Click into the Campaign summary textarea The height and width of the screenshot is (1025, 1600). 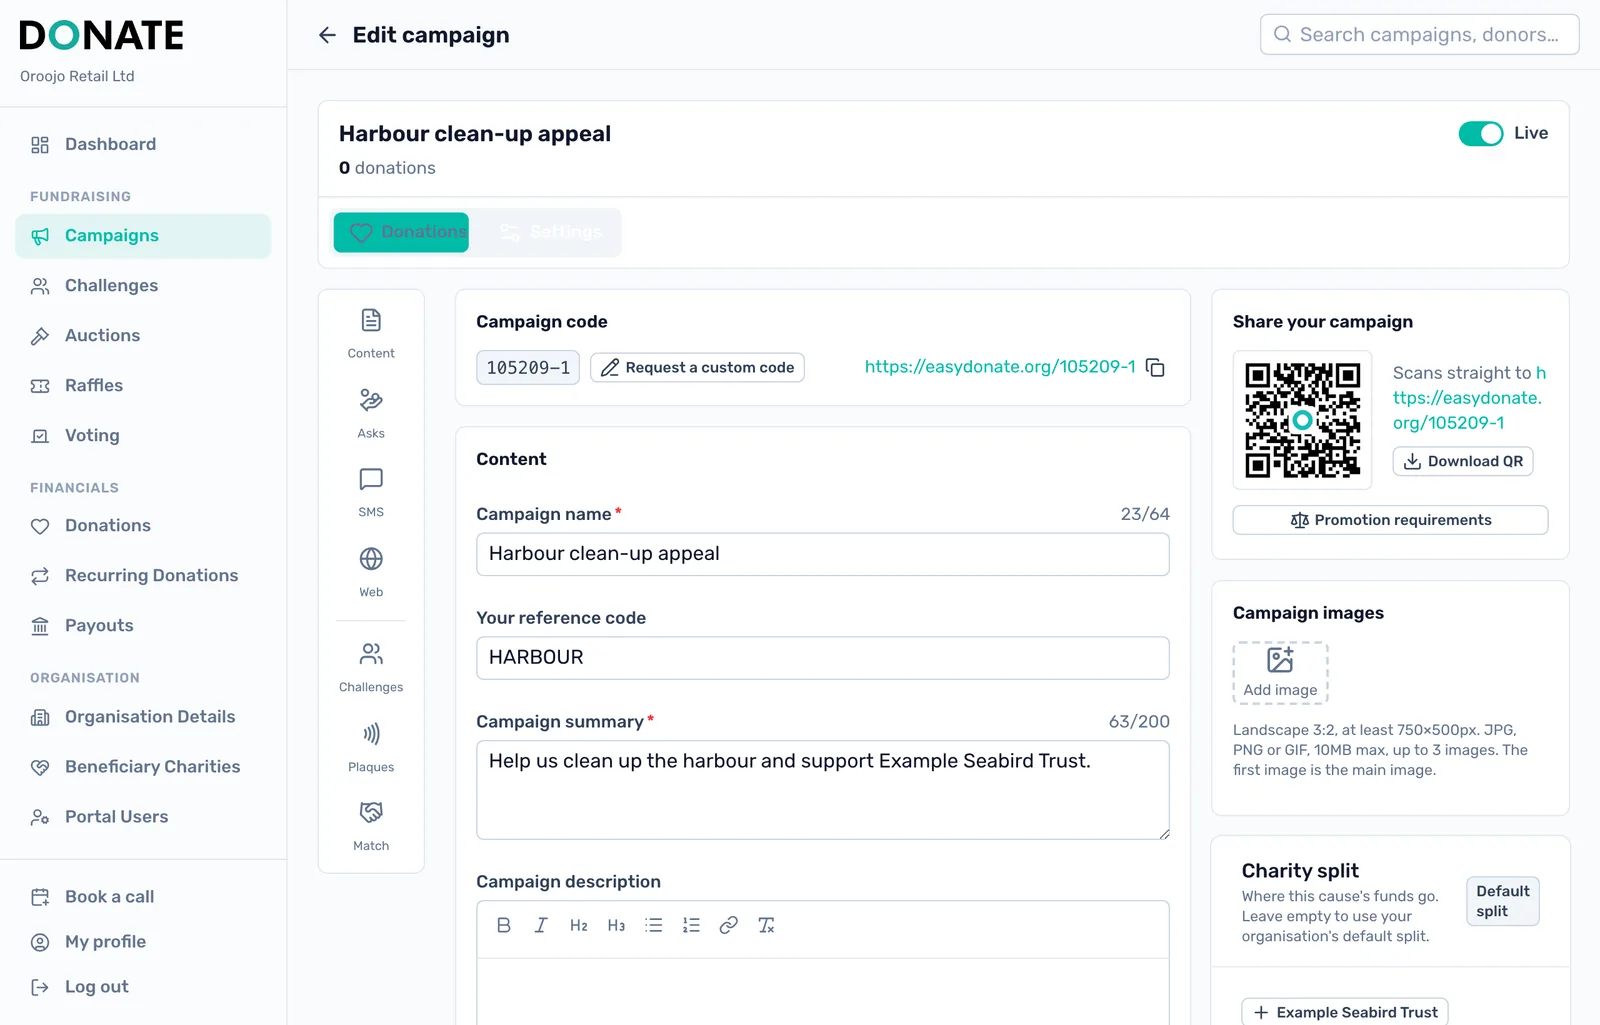coord(822,790)
